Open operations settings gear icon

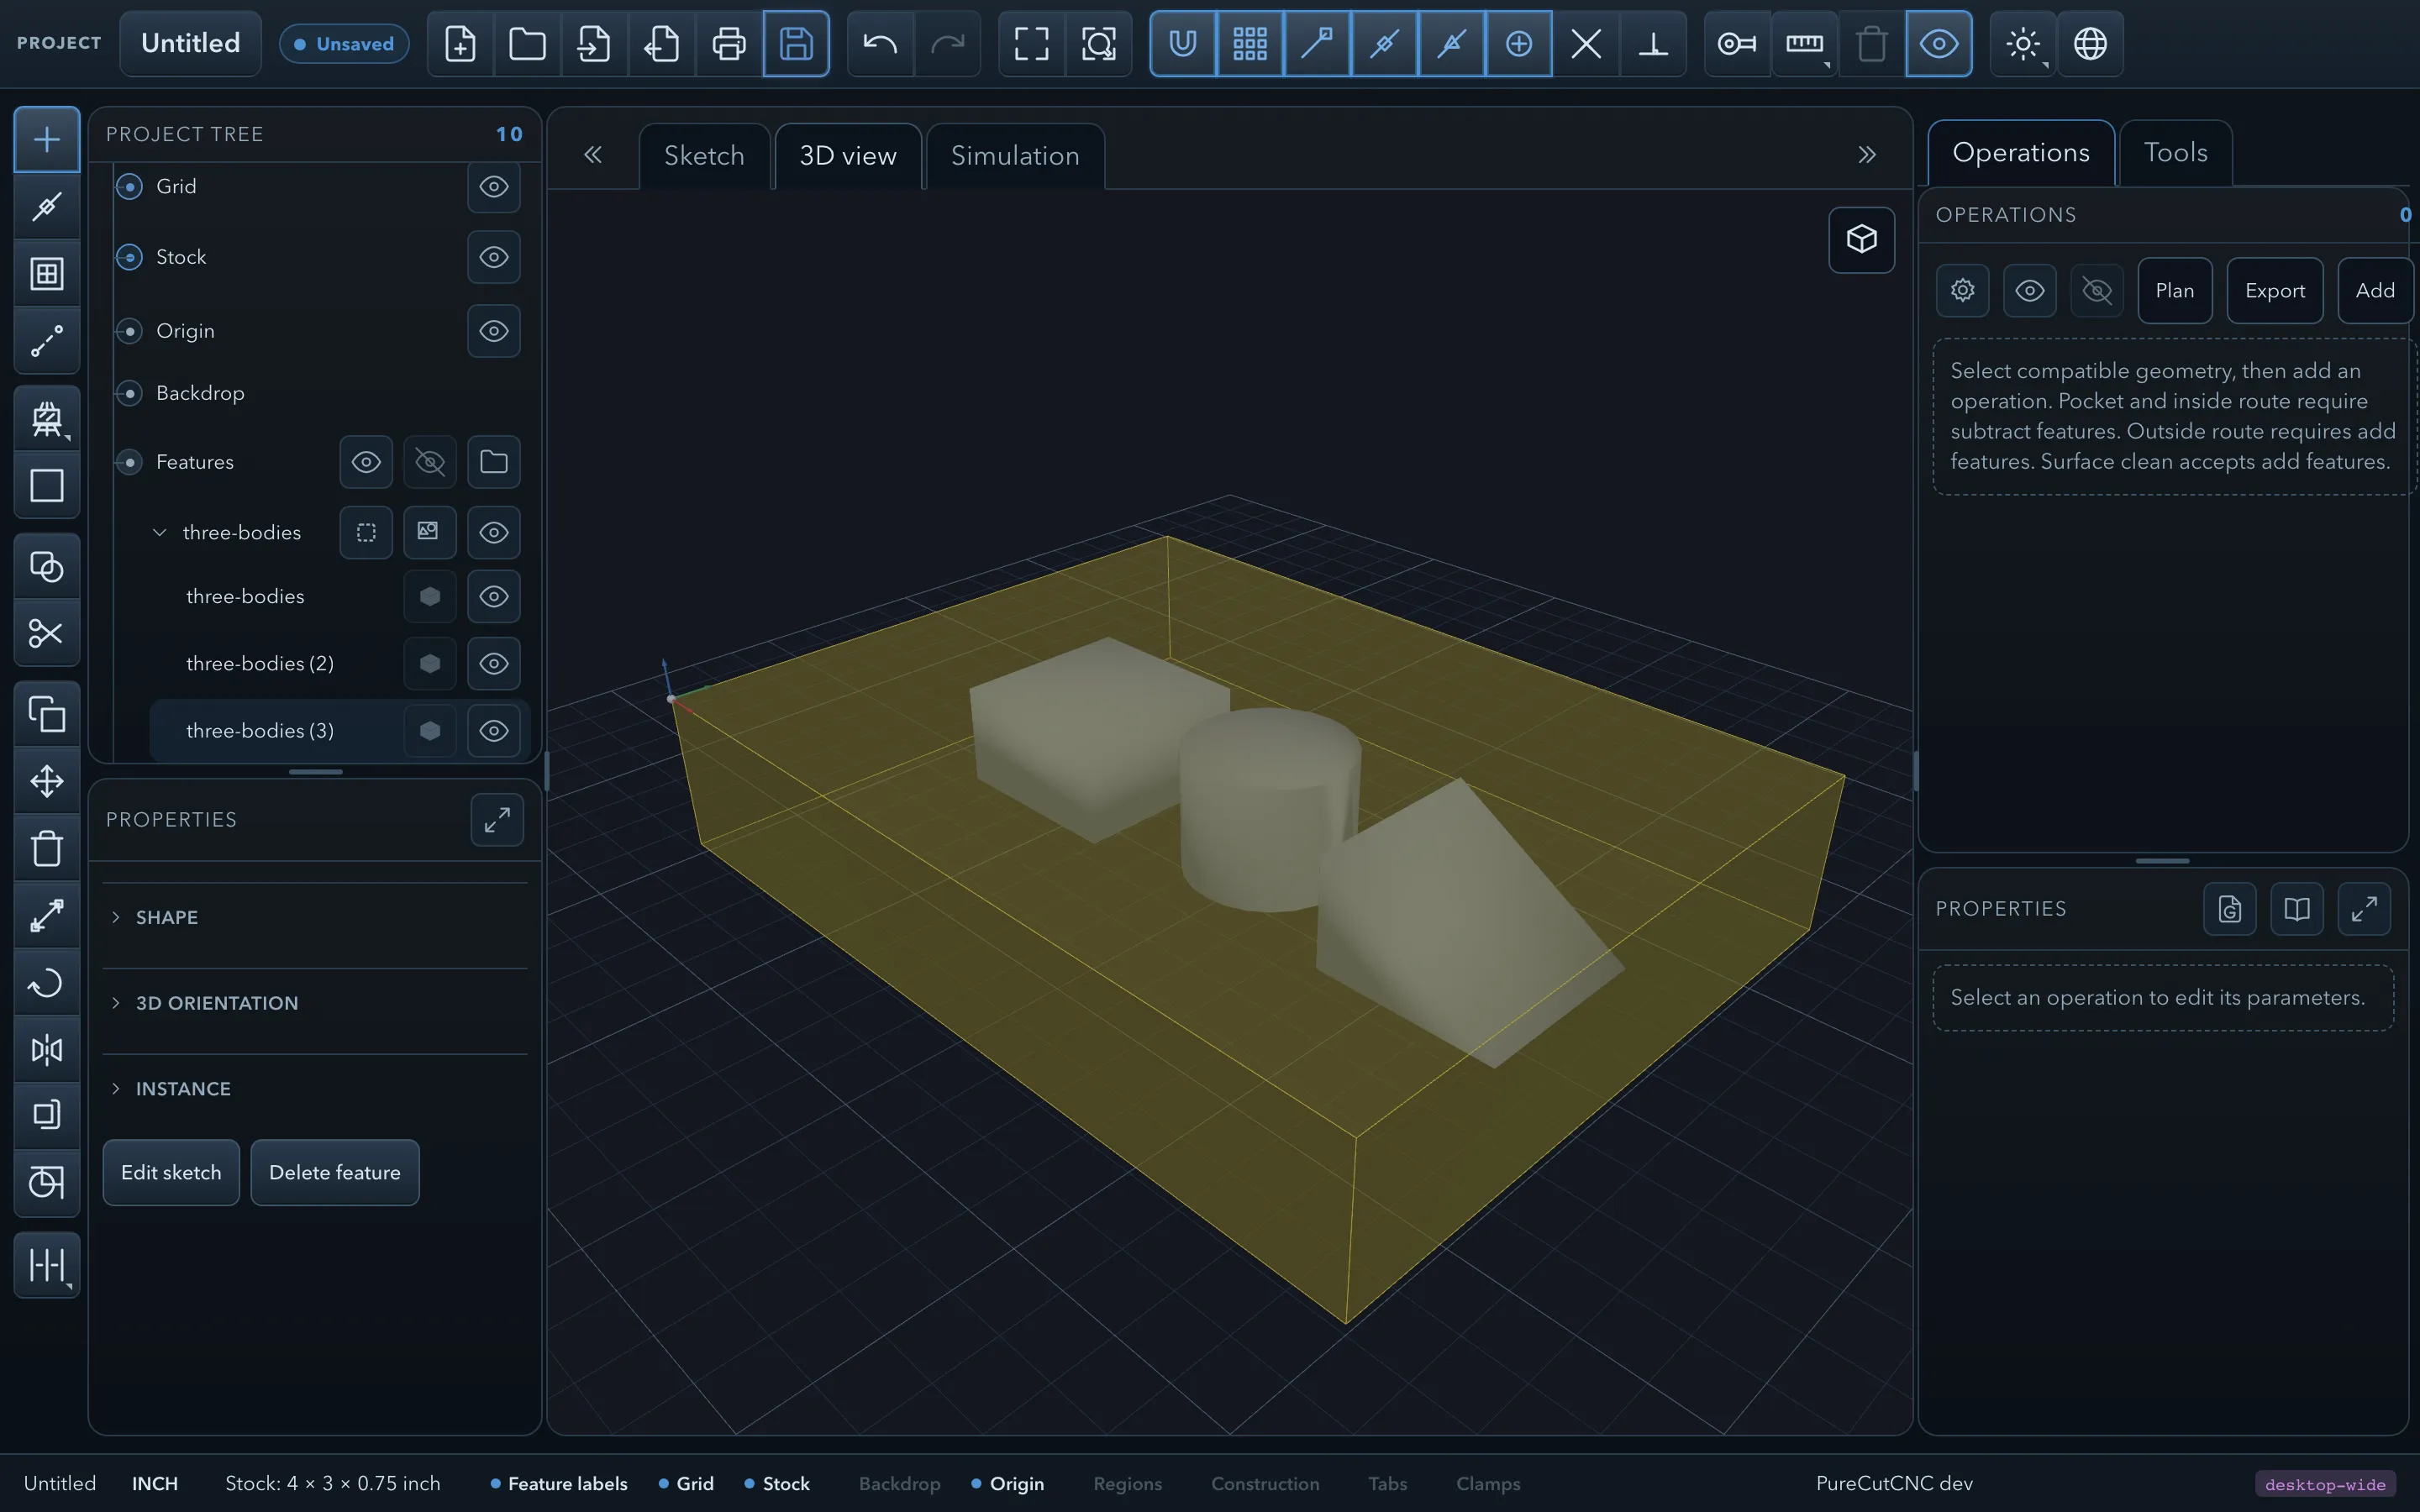tap(1962, 291)
